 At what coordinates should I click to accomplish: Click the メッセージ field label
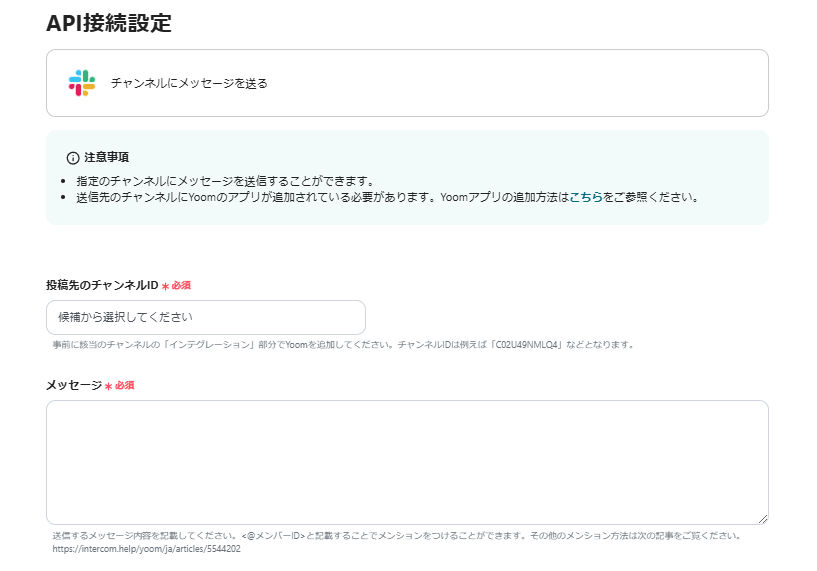(x=74, y=385)
